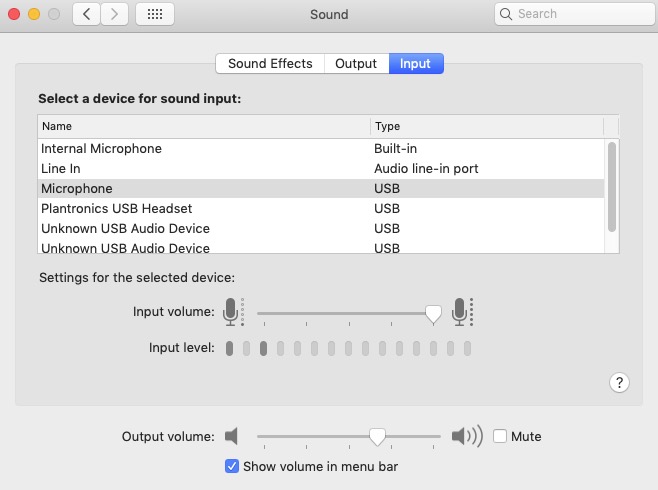Click the Built-in type cell
The image size is (658, 490).
(395, 149)
